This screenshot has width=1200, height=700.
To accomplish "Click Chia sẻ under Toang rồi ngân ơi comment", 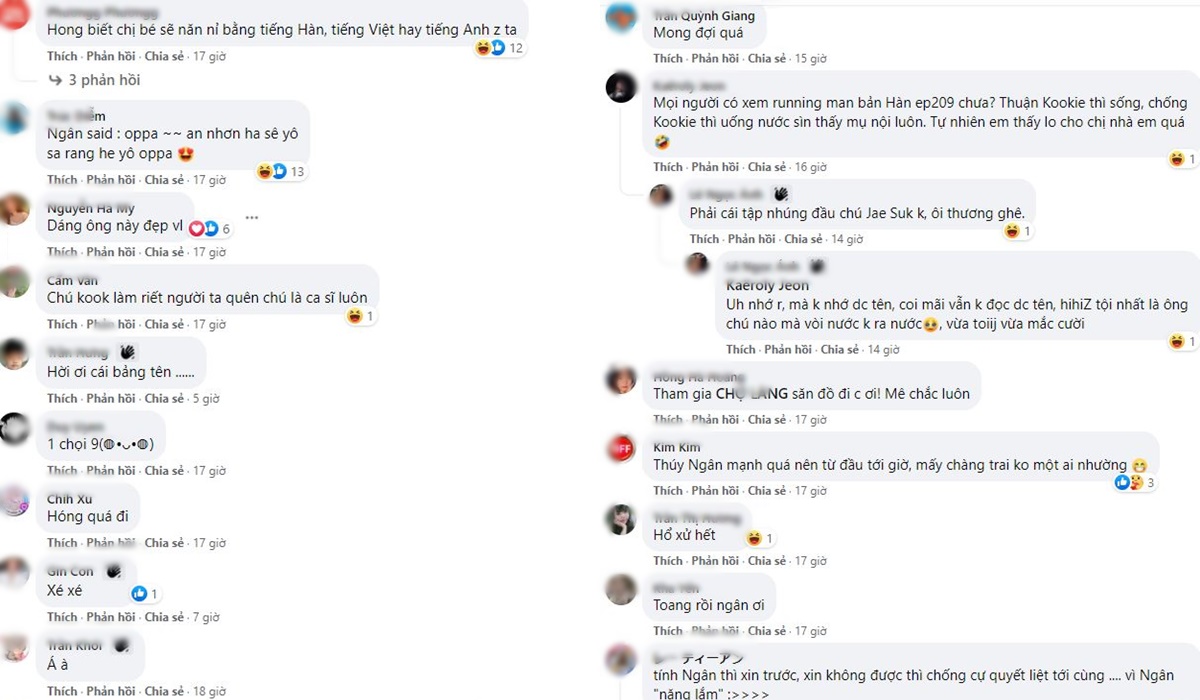I will [x=768, y=631].
